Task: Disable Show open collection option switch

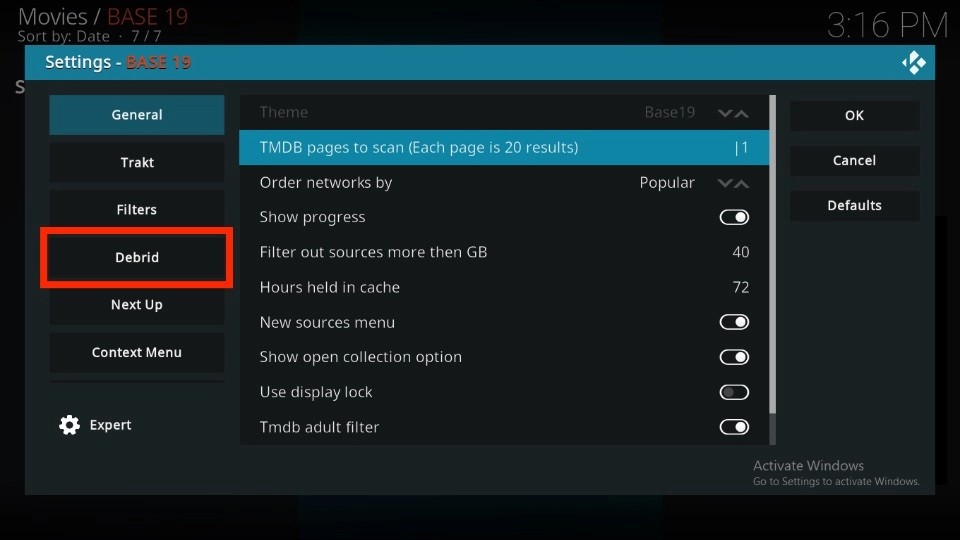Action: click(x=734, y=357)
